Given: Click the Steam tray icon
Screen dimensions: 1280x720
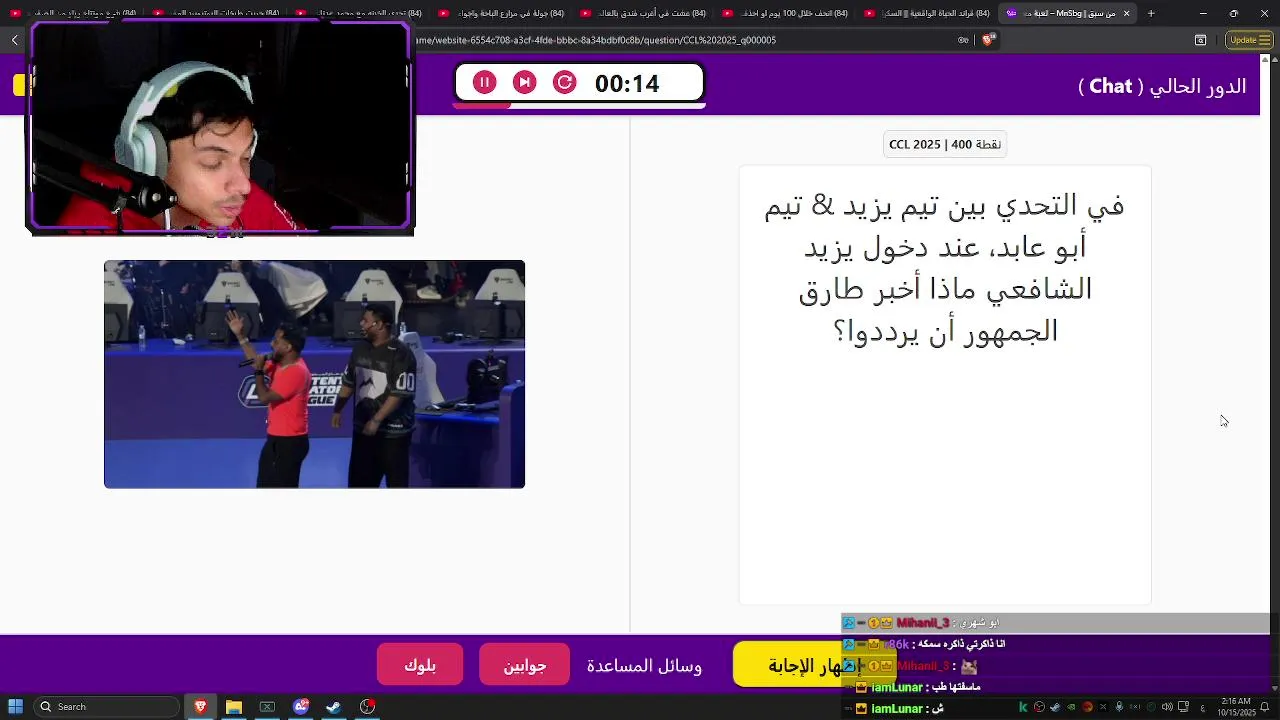Looking at the screenshot, I should click(x=1055, y=707).
